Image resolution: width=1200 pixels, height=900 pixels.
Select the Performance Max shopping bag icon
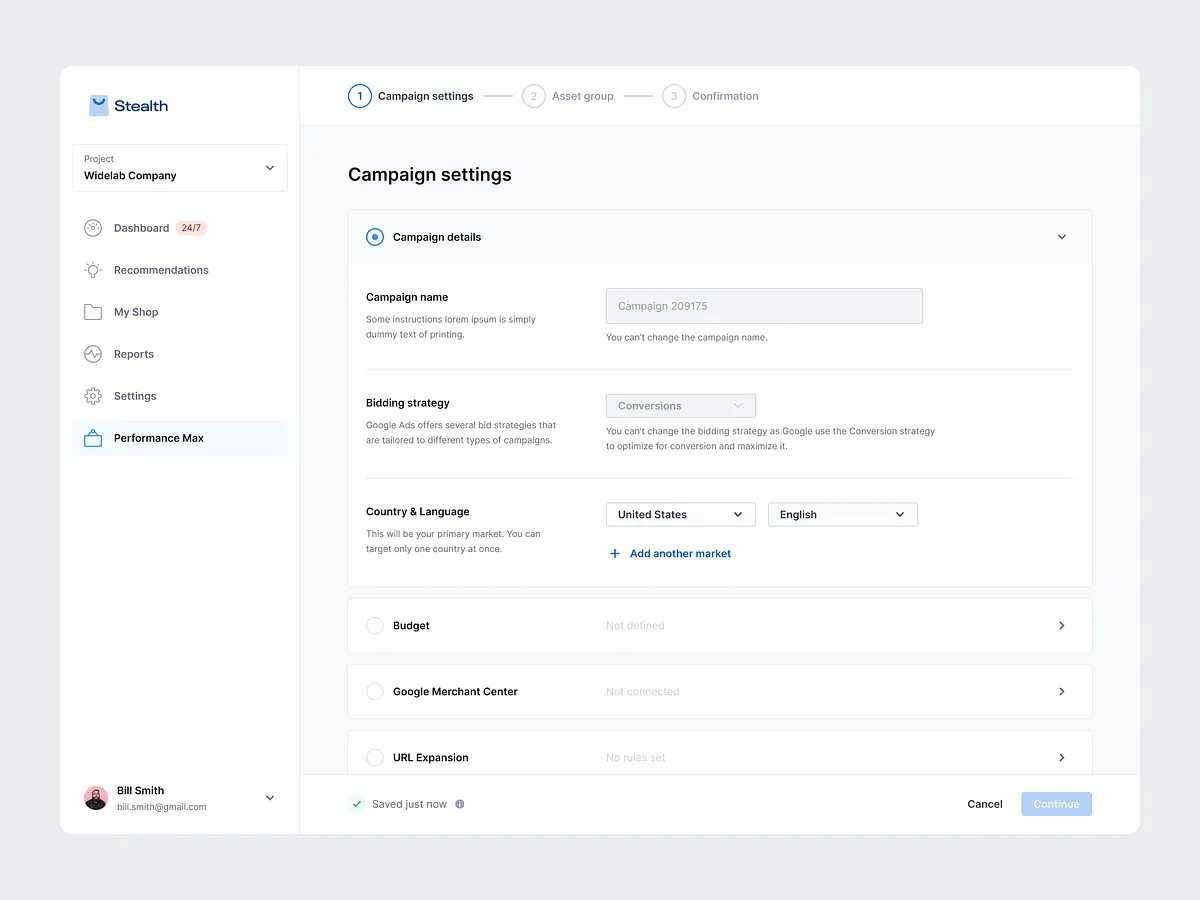[92, 437]
